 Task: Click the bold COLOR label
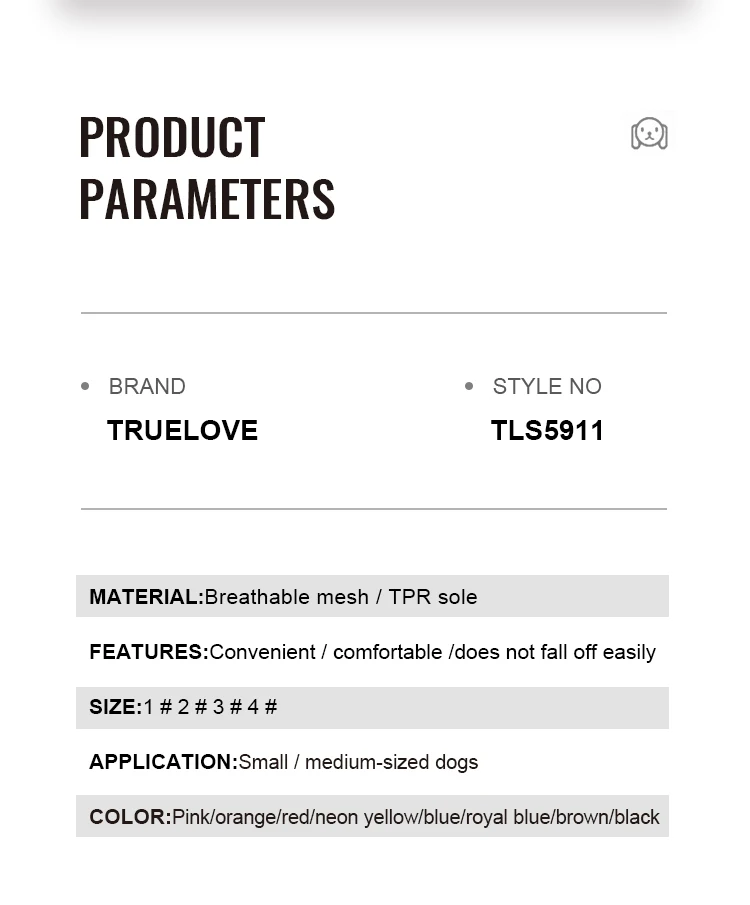click(x=130, y=817)
